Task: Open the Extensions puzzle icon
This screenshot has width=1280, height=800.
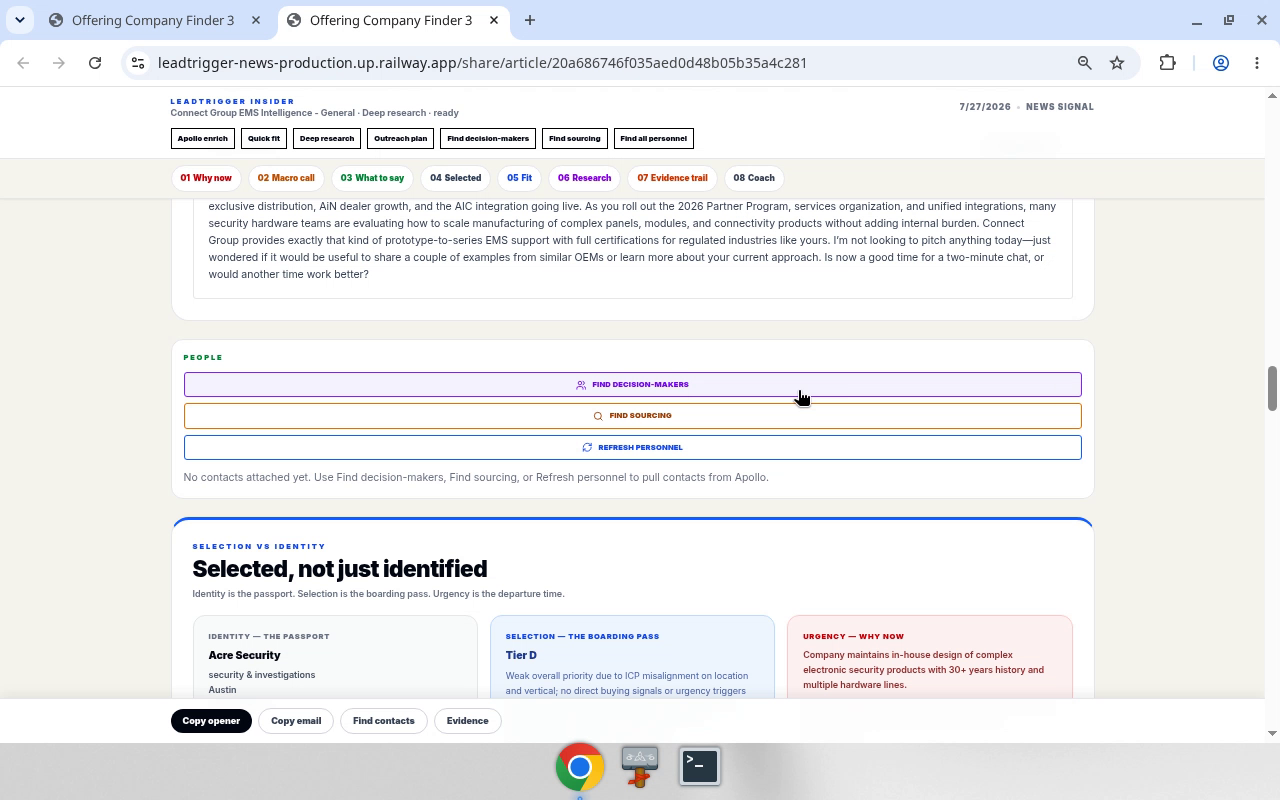Action: pyautogui.click(x=1167, y=63)
